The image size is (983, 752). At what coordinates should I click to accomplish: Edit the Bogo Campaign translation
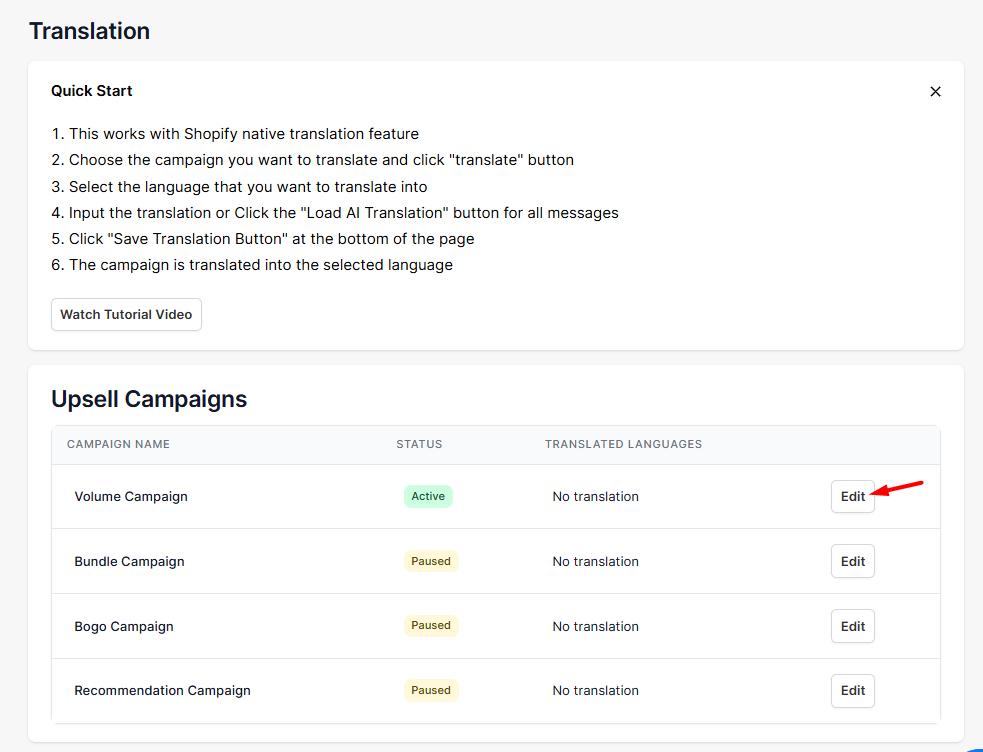pyautogui.click(x=853, y=626)
